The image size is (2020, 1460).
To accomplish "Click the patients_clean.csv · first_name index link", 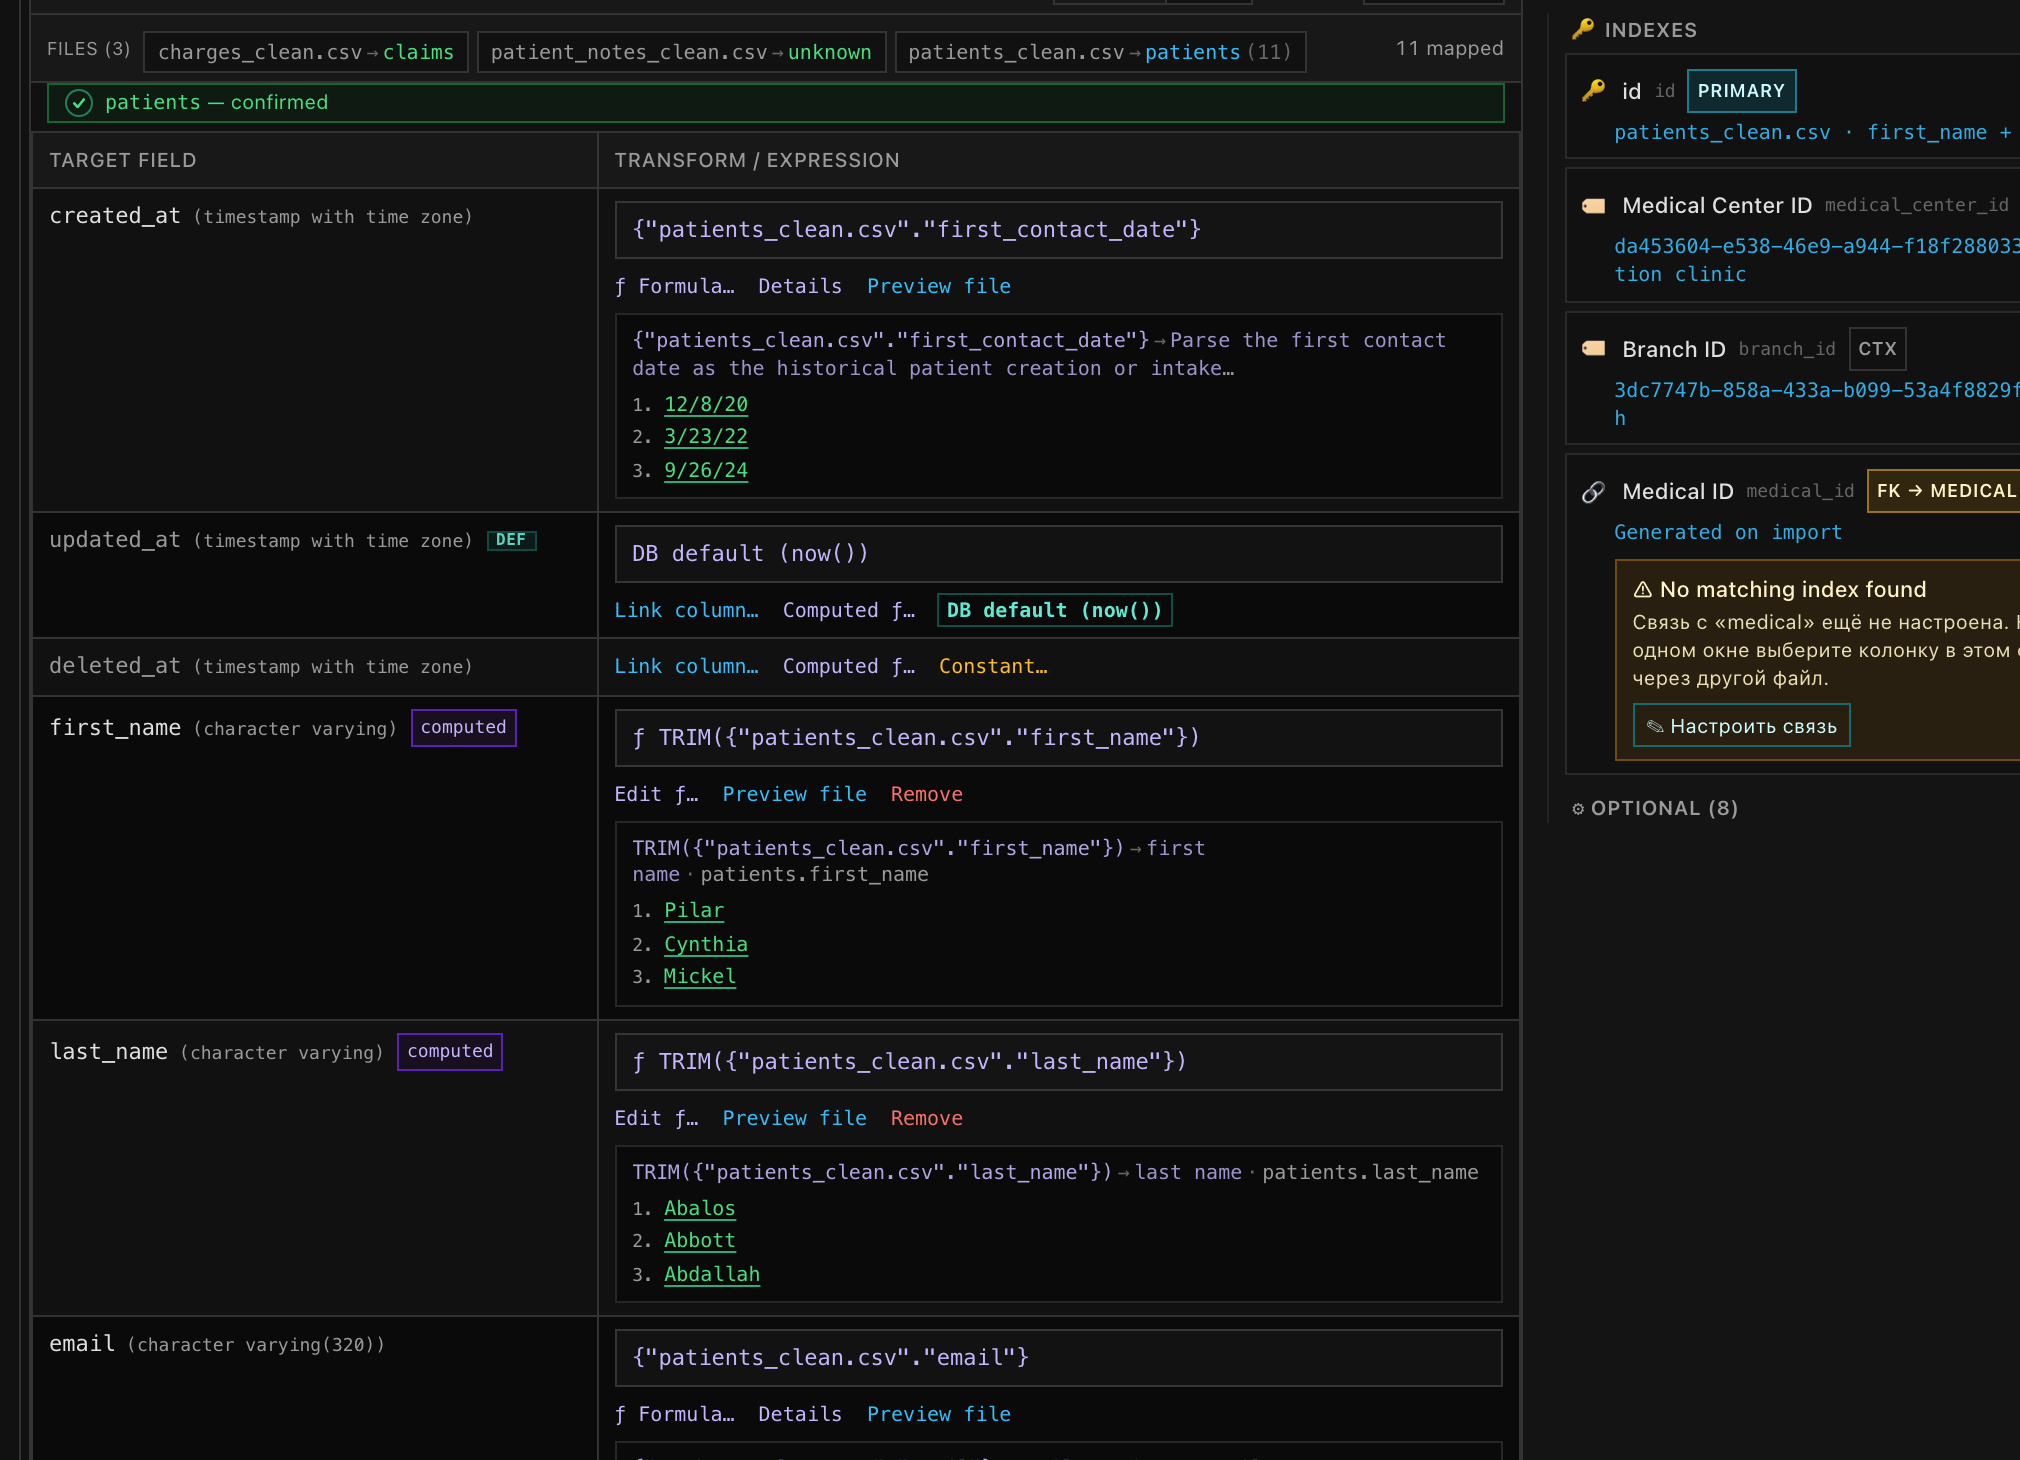I will coord(1812,132).
